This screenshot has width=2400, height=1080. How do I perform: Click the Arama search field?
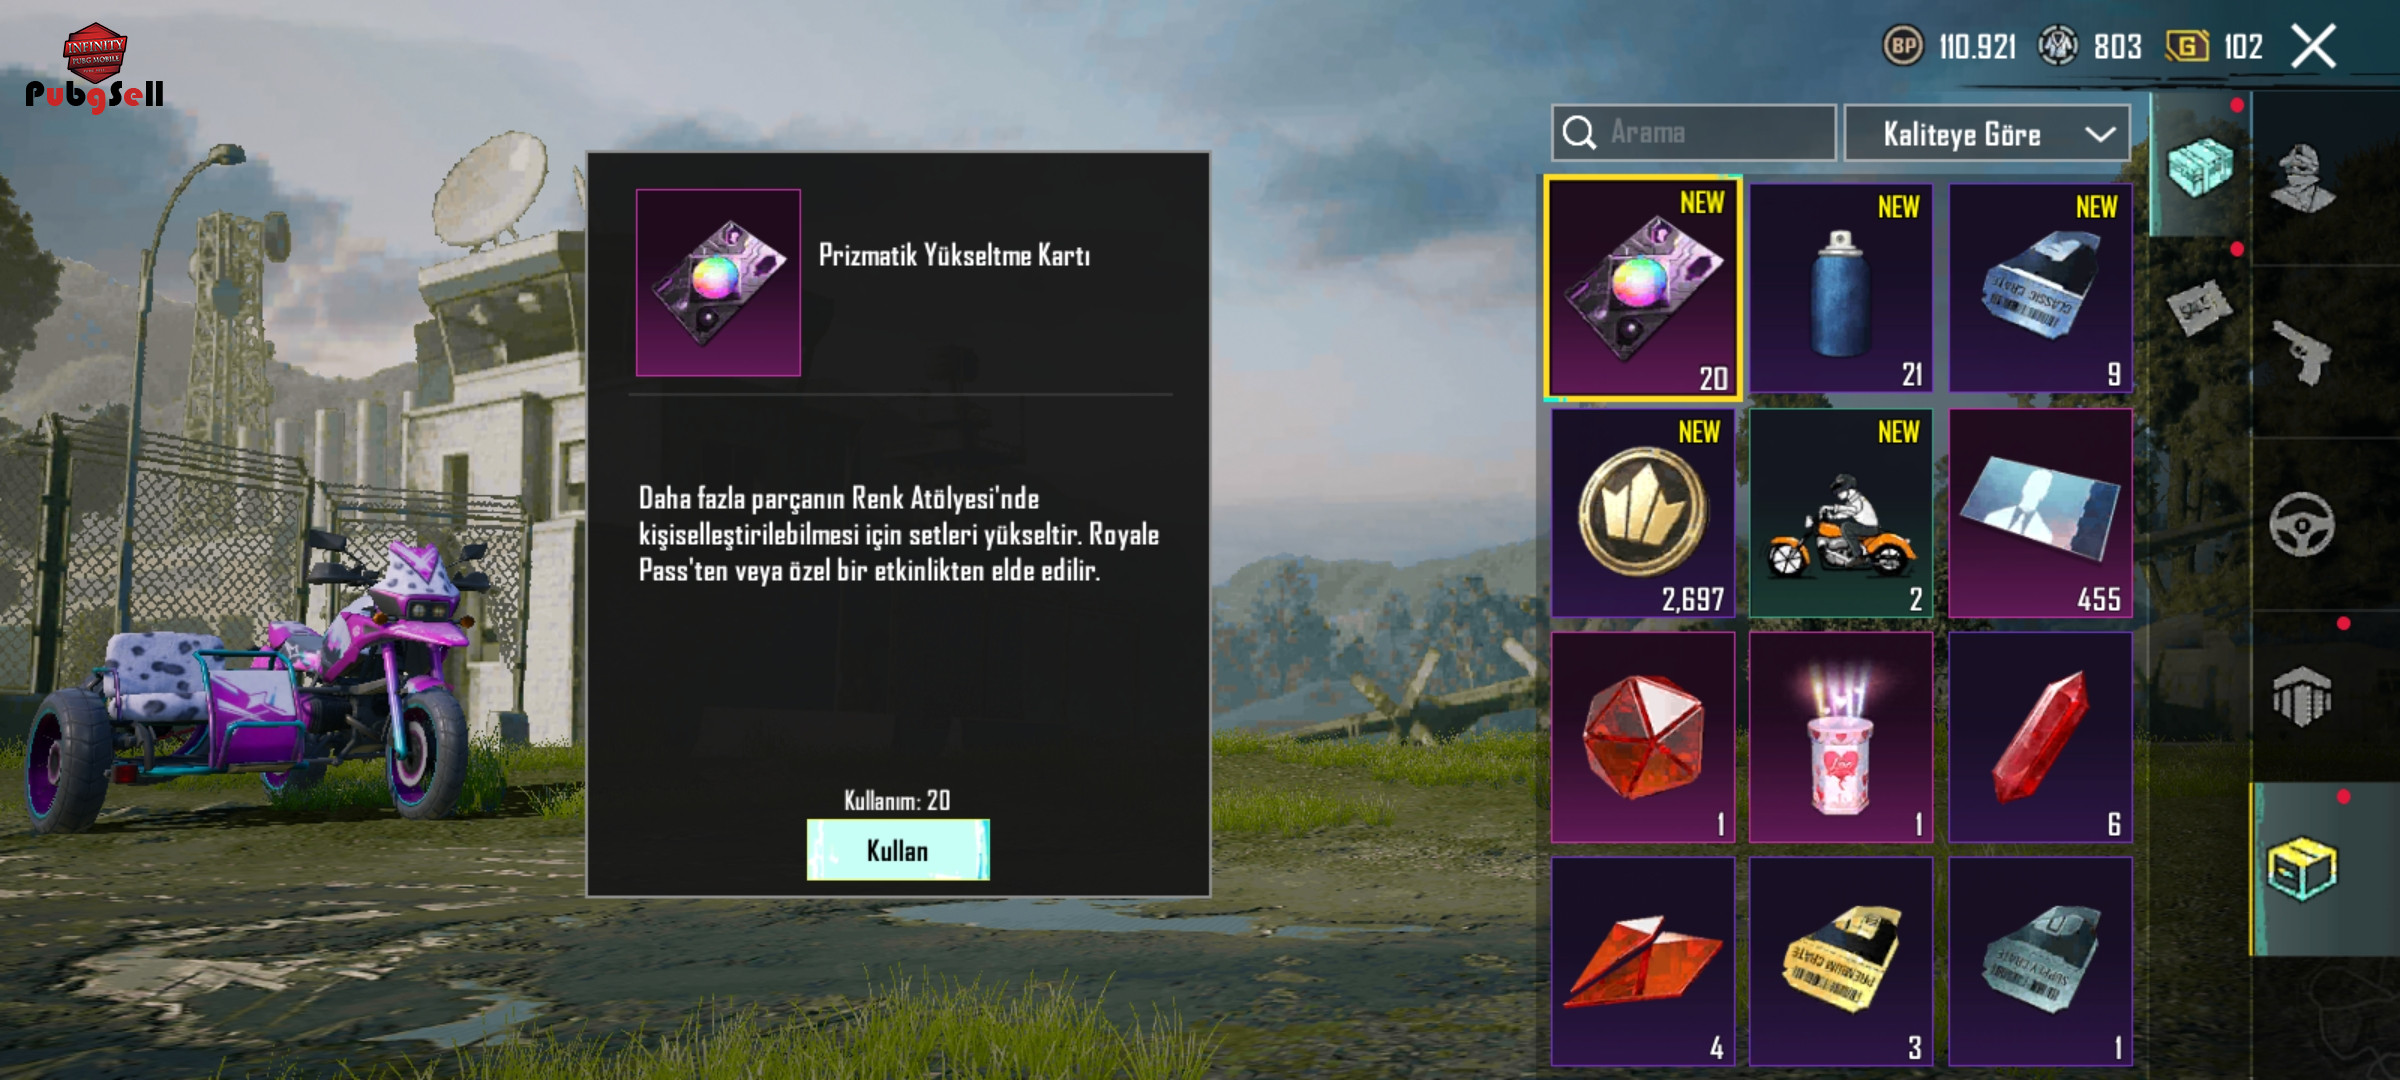[x=1694, y=133]
